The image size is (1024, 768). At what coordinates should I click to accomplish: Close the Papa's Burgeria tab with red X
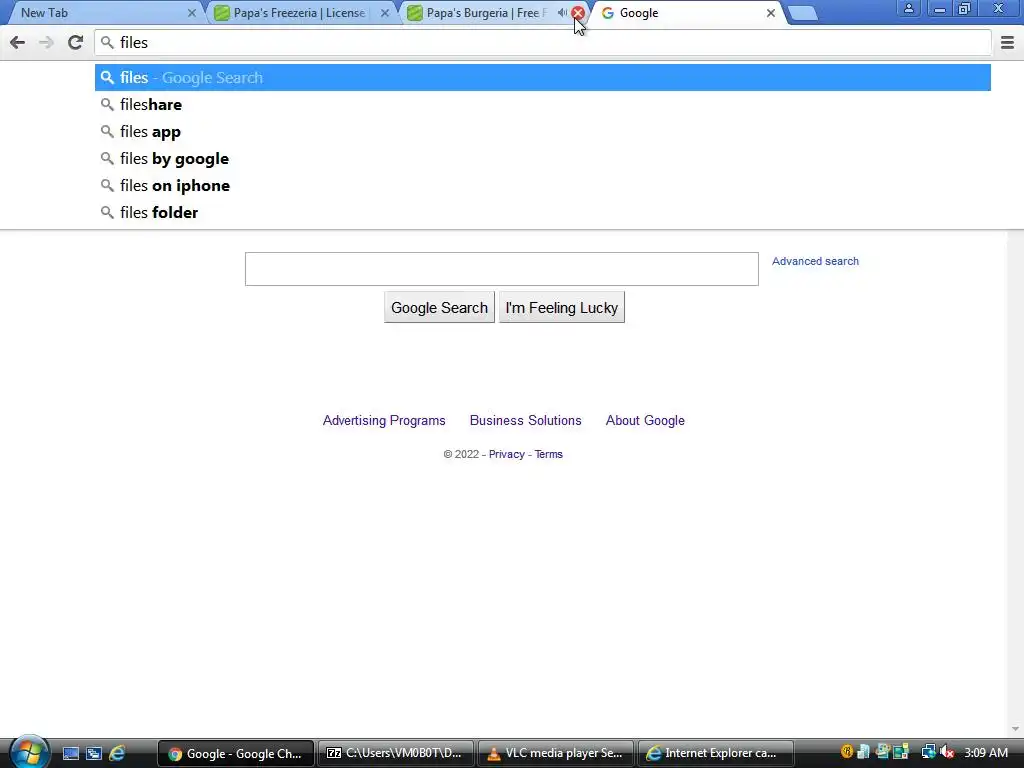[x=578, y=13]
